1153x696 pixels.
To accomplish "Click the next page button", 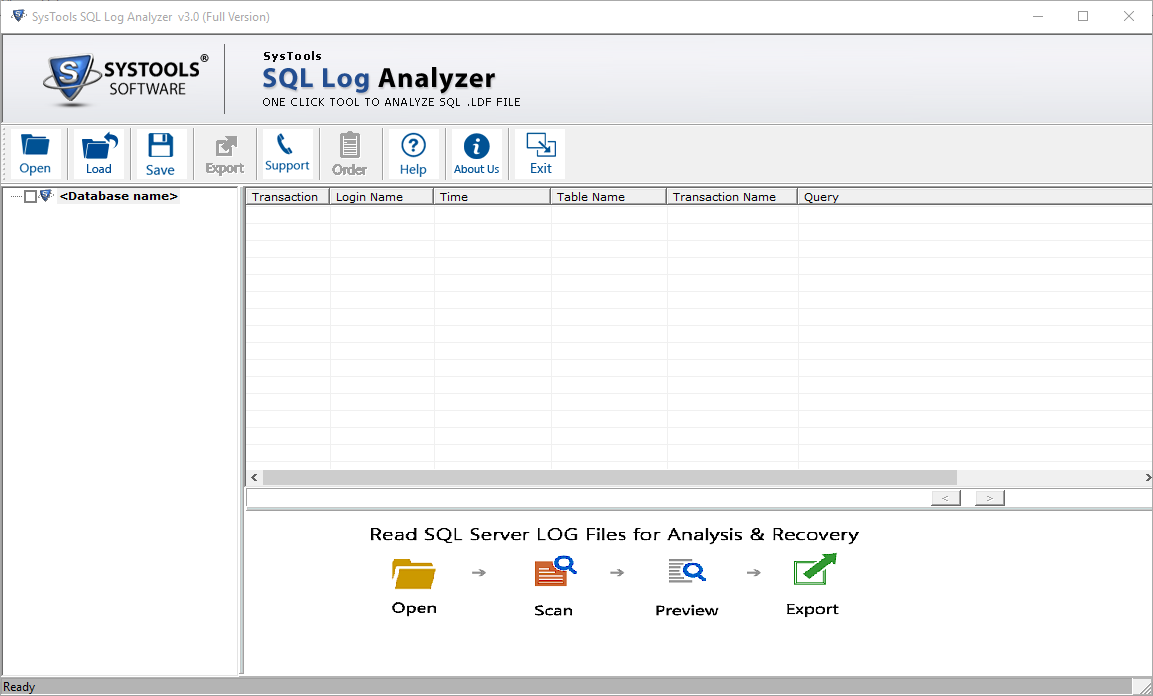I will click(x=990, y=498).
